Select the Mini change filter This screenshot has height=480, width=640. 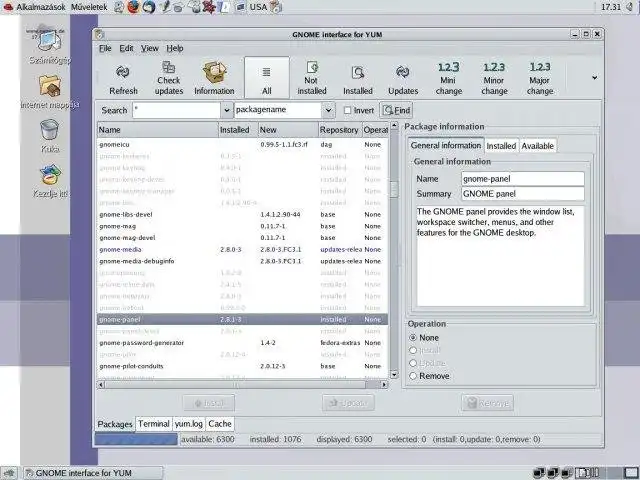(448, 78)
